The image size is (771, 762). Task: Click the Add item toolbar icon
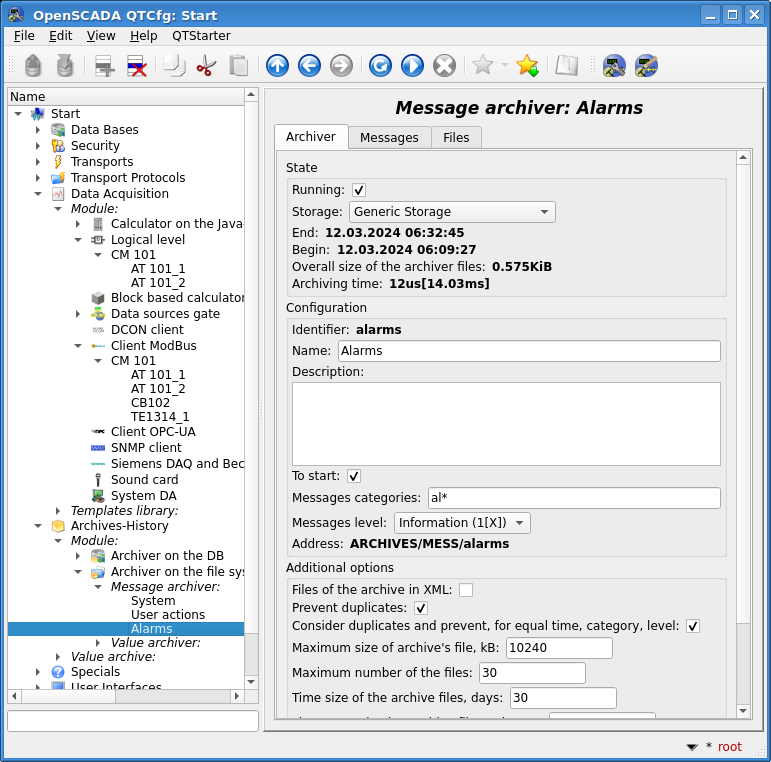pyautogui.click(x=104, y=66)
